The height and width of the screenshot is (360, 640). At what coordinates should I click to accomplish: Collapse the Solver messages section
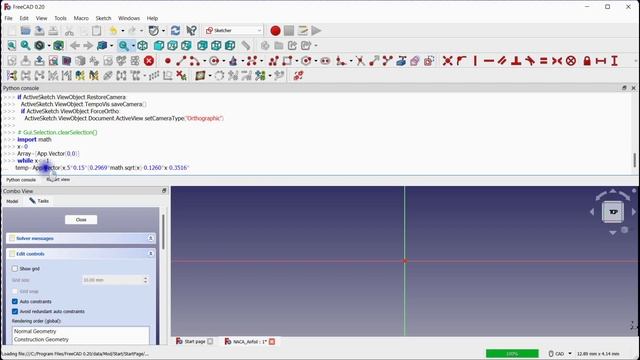tap(151, 238)
